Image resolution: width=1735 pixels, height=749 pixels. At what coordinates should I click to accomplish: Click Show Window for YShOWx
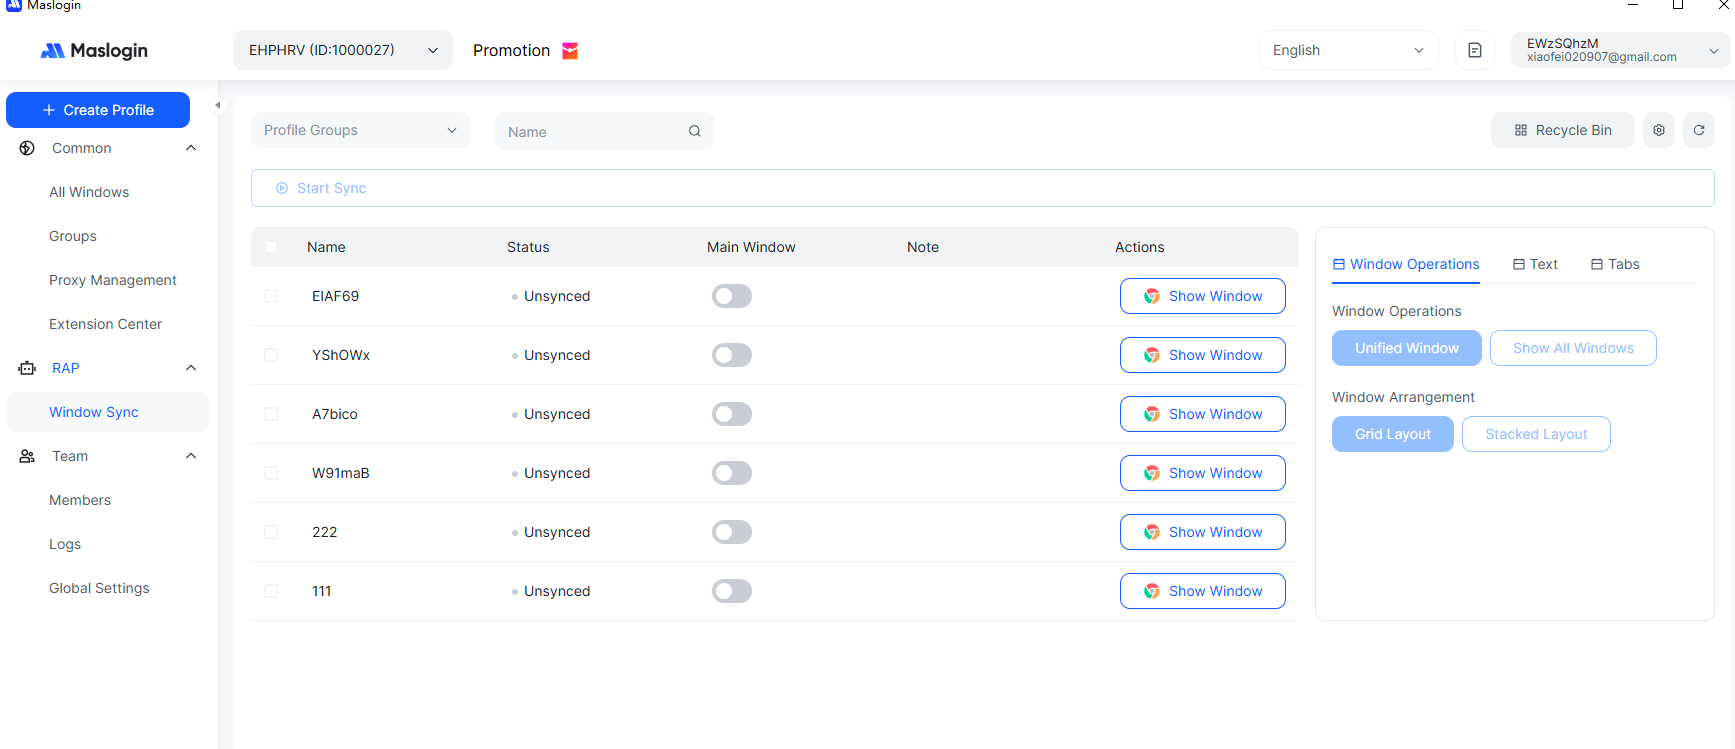(1202, 355)
